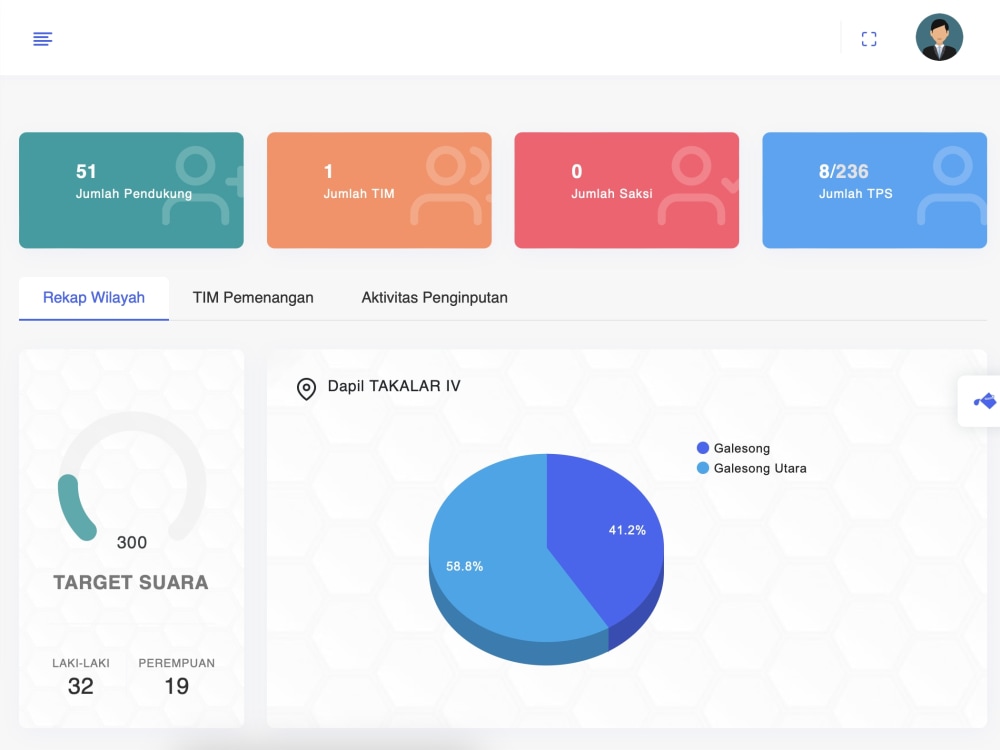Click the target suara gauge arc
The height and width of the screenshot is (750, 1000).
coord(132,476)
